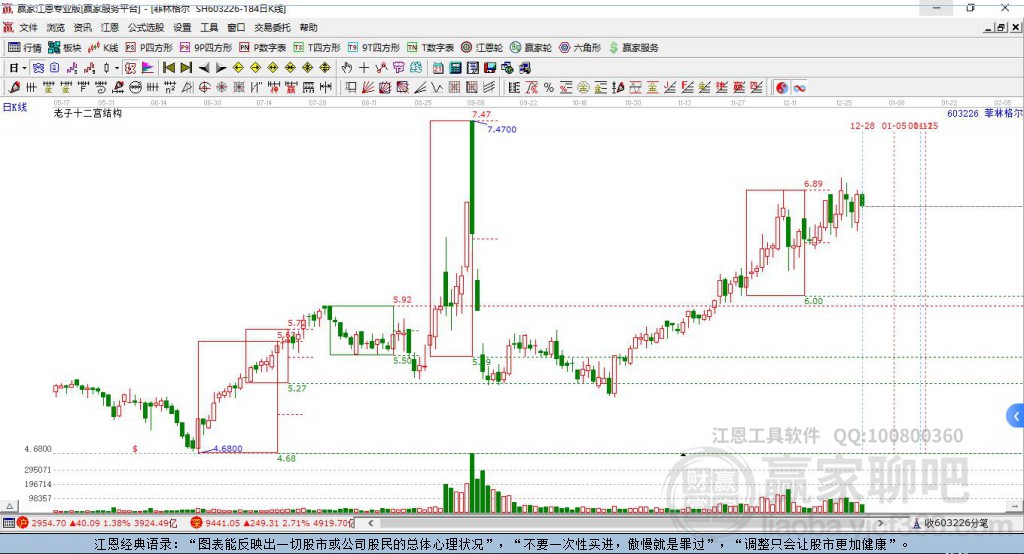Open the T四方形 tool

pyautogui.click(x=317, y=48)
